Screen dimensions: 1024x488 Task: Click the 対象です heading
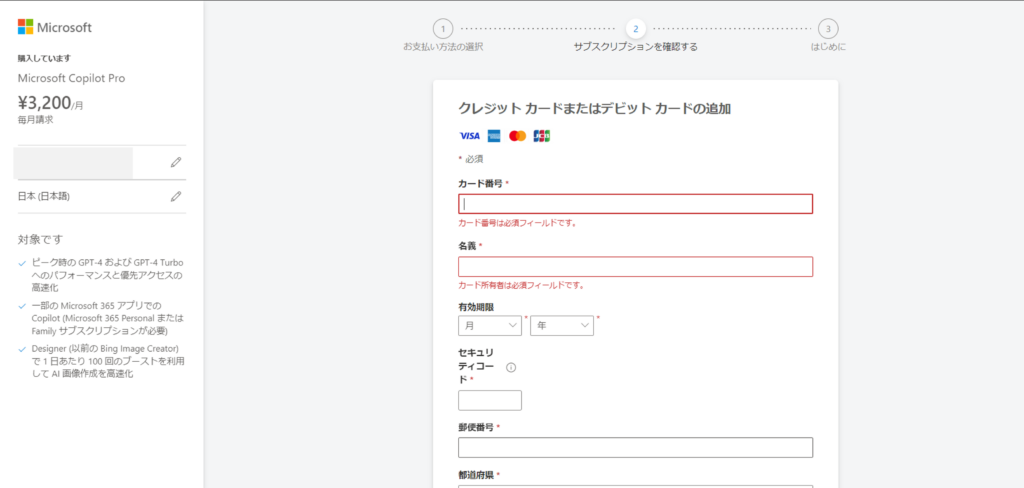pos(40,239)
